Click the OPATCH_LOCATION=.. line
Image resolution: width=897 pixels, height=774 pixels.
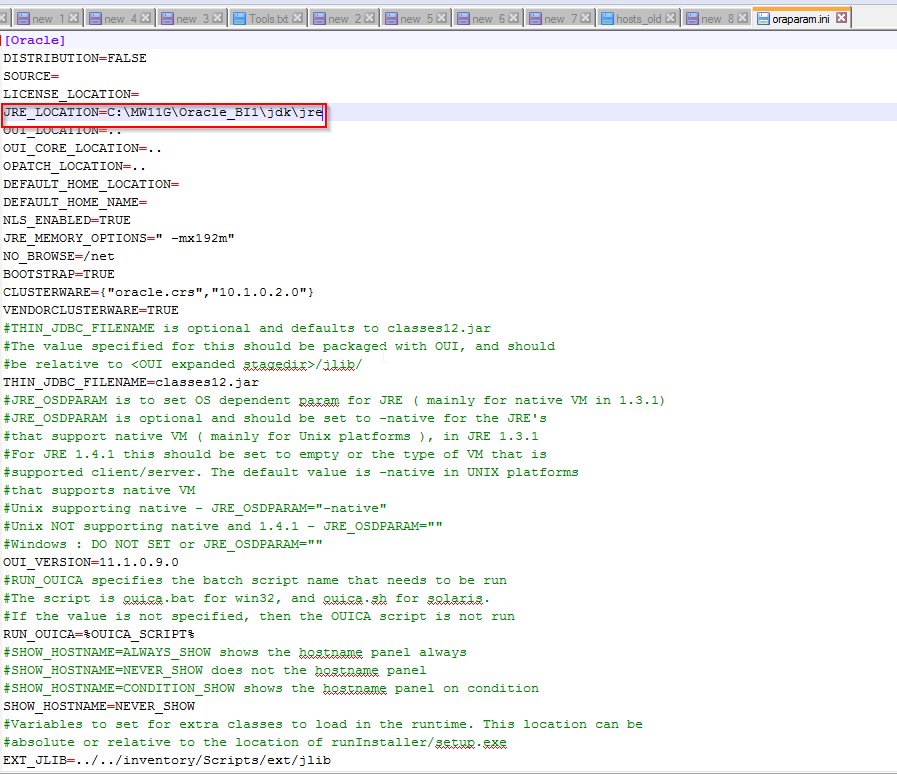pos(74,166)
